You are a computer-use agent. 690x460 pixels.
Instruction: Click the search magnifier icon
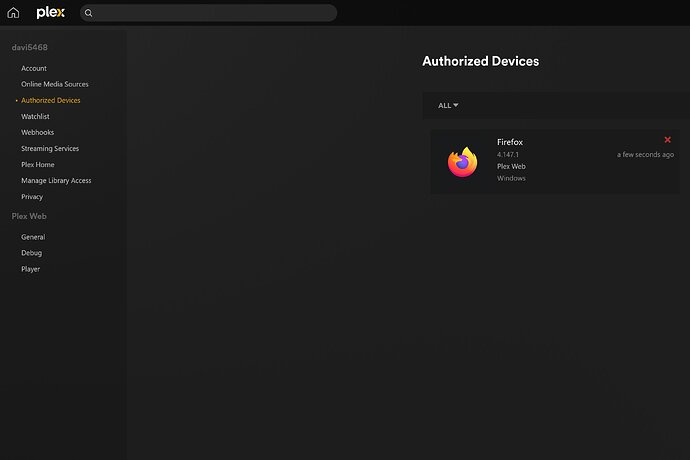(x=88, y=13)
